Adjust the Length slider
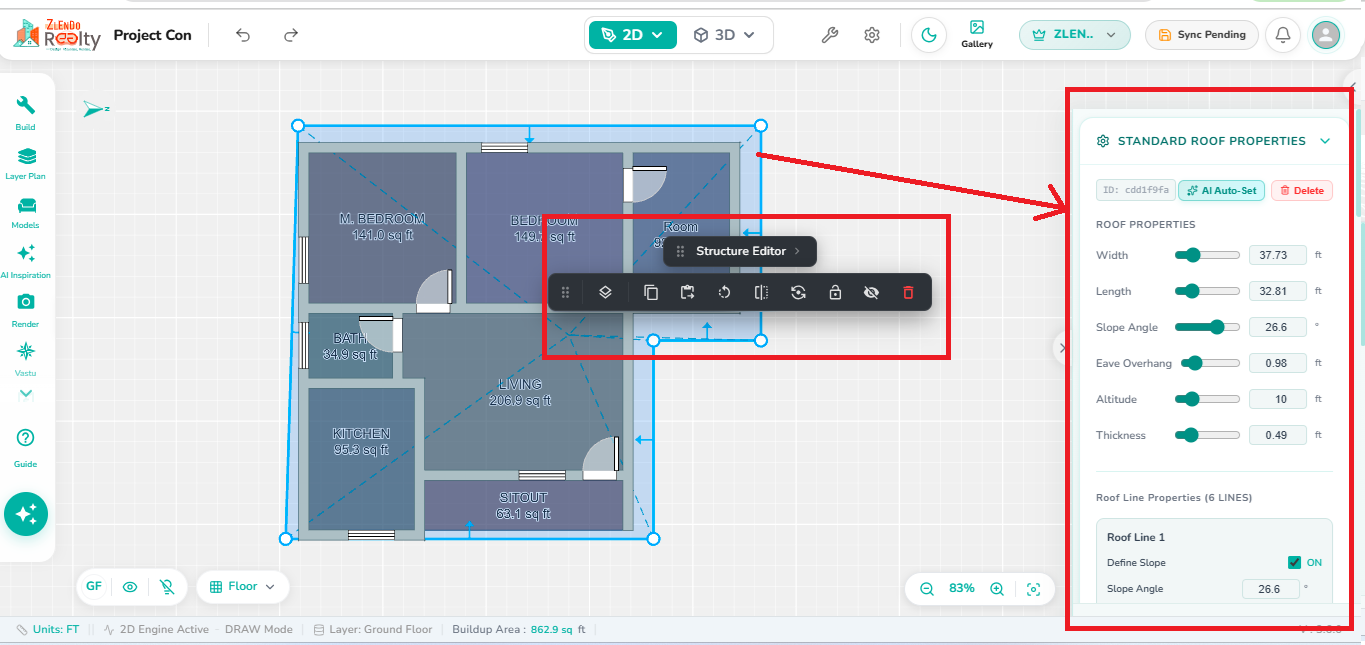The image size is (1365, 645). pos(1207,291)
